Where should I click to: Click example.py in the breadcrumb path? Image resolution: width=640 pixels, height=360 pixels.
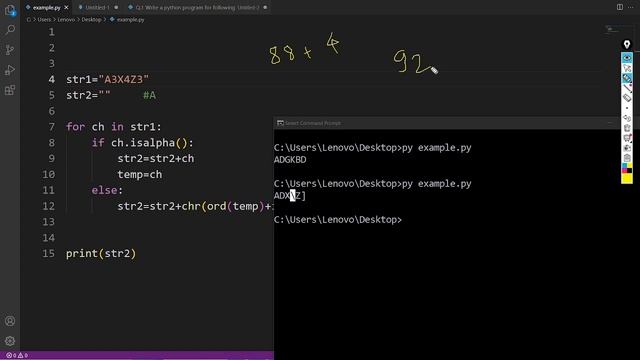click(130, 20)
